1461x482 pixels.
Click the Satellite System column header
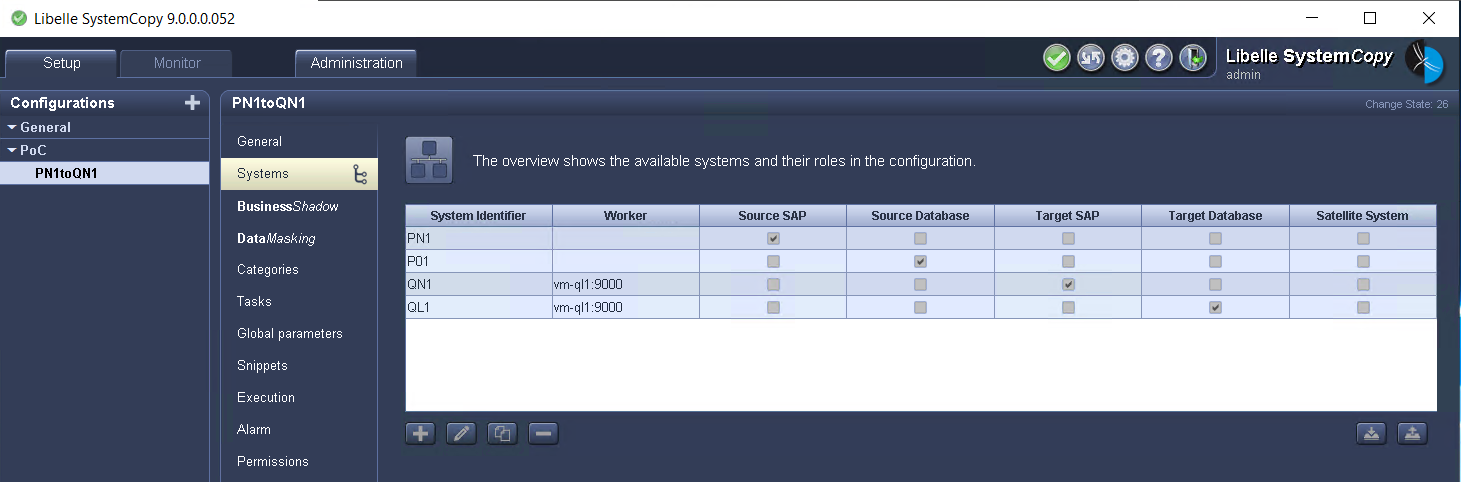1362,216
